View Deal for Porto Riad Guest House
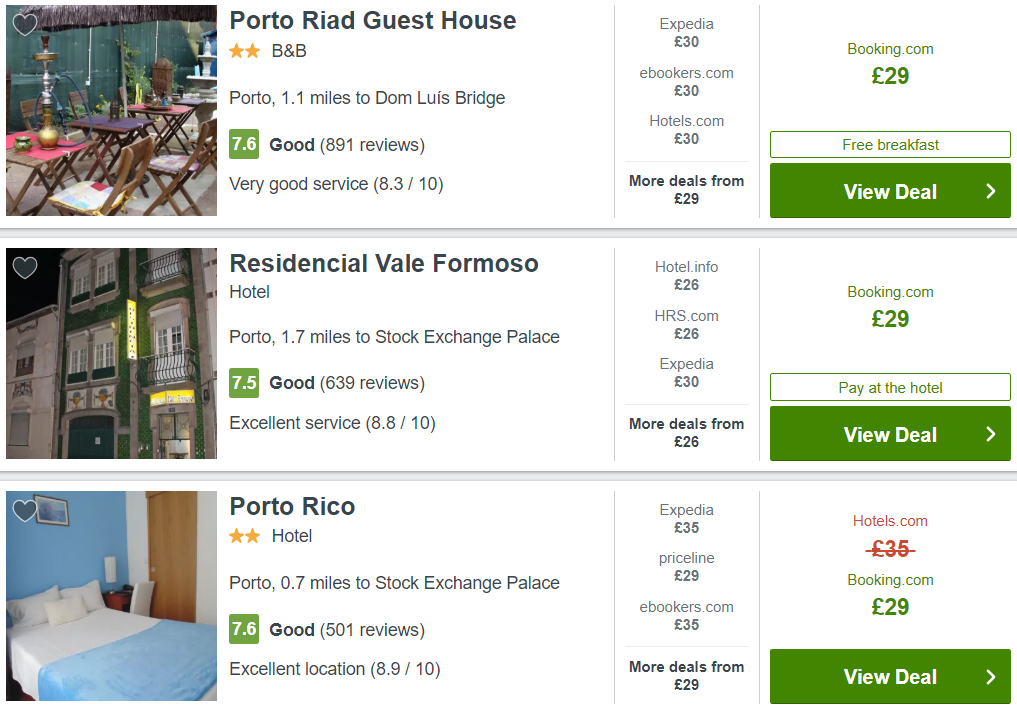Image resolution: width=1017 pixels, height=708 pixels. click(889, 191)
